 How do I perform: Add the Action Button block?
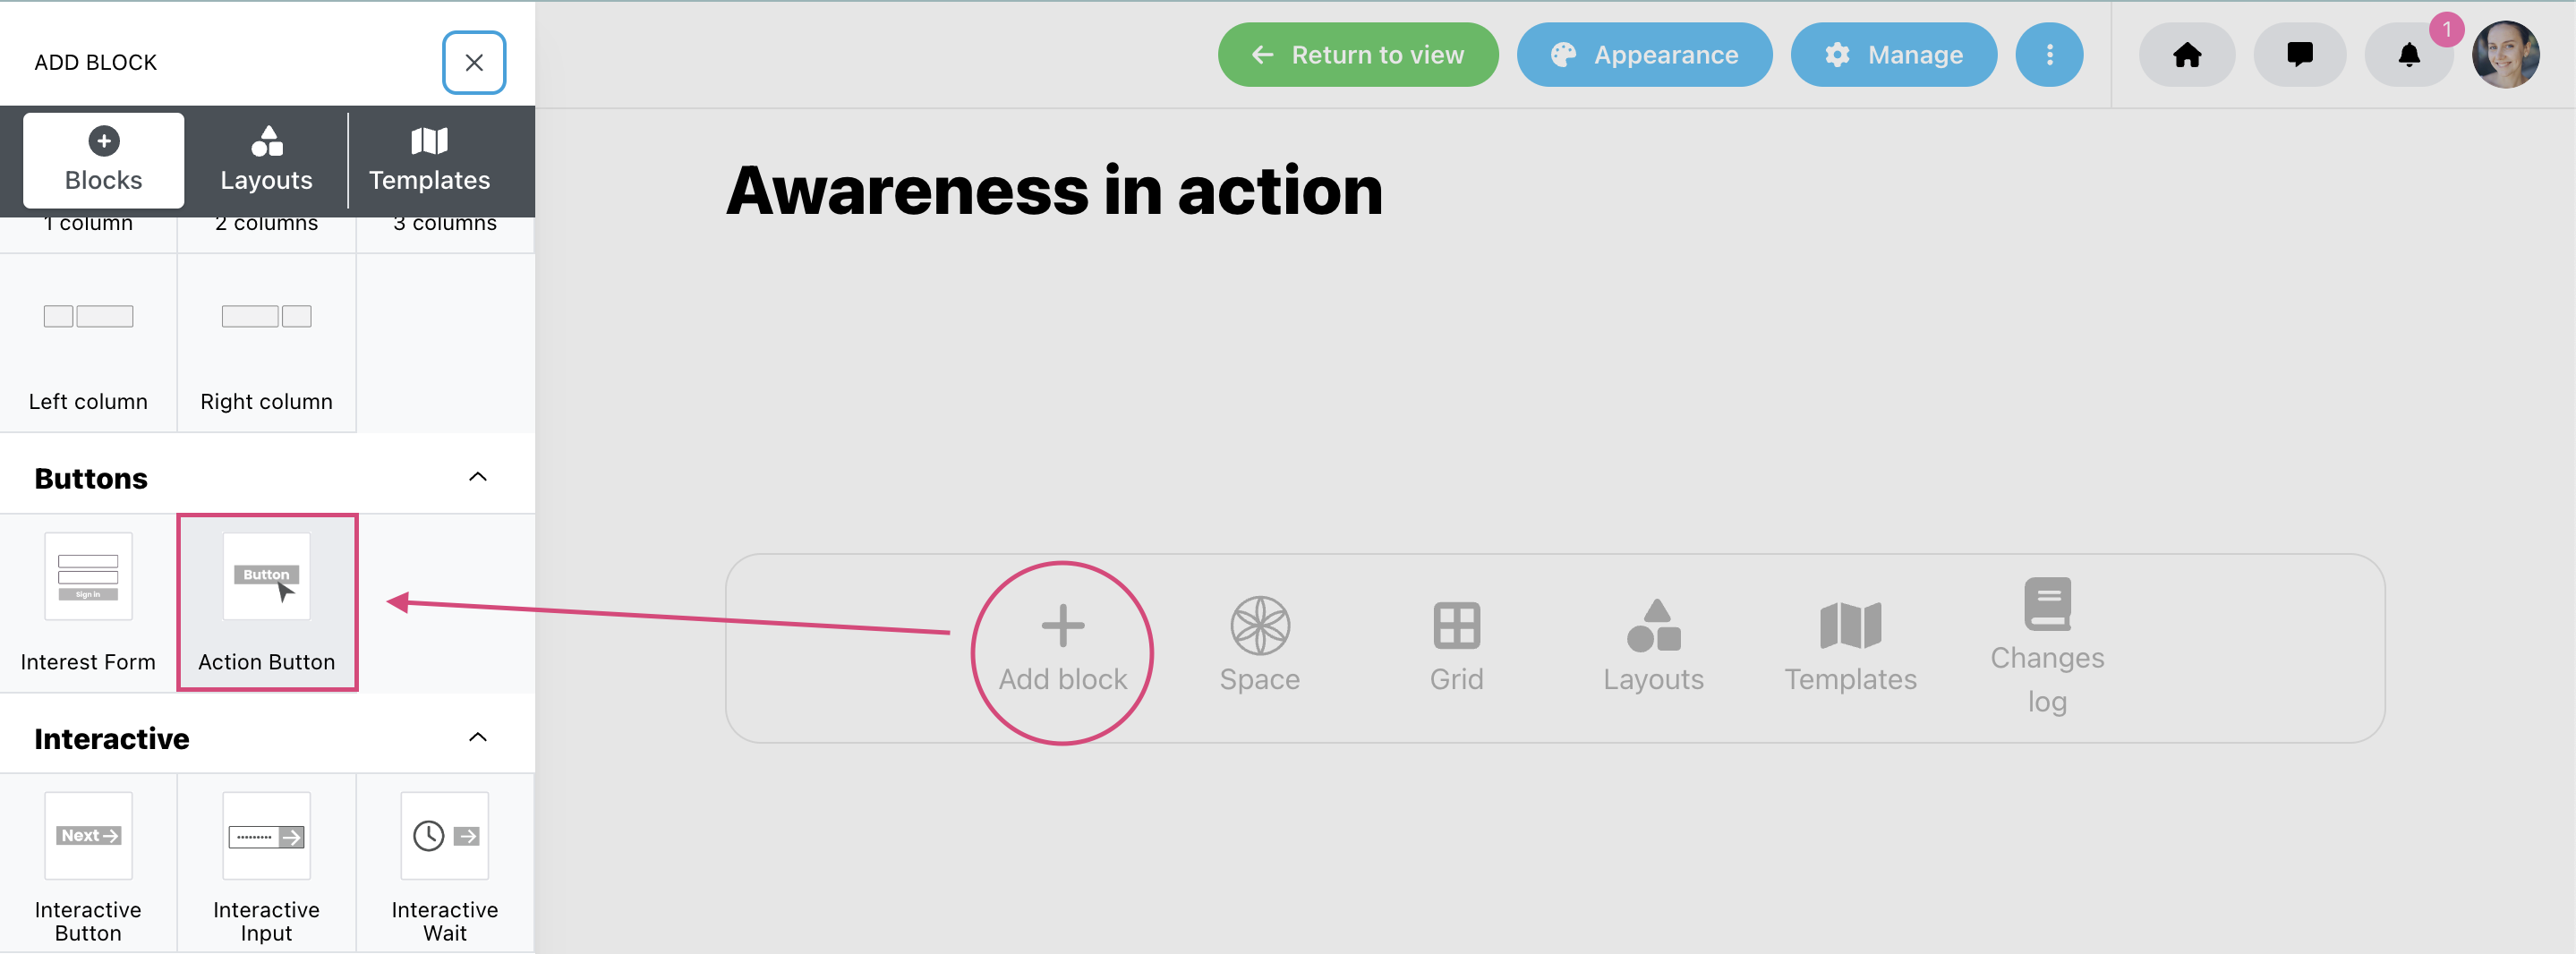coord(267,603)
